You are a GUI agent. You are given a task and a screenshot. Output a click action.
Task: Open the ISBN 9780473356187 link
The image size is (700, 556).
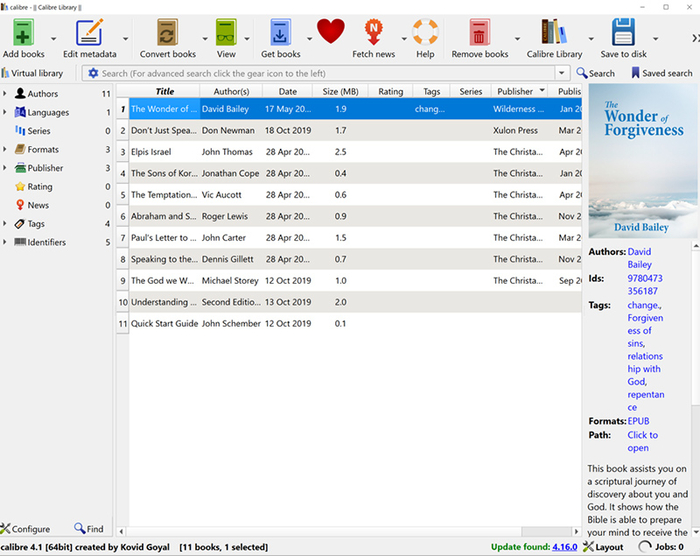pyautogui.click(x=645, y=284)
